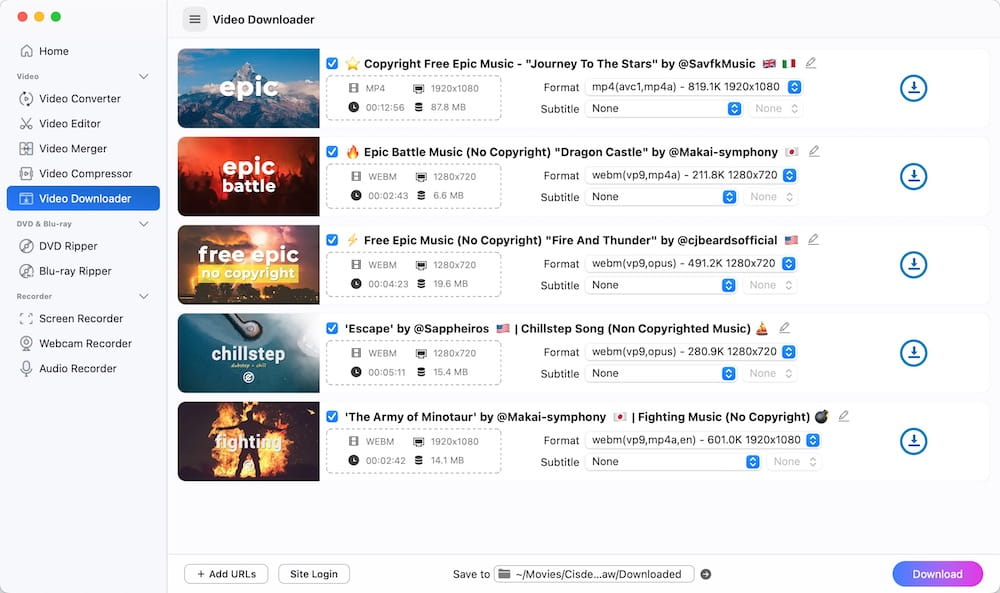Open Subtitle dropdown for 'Journey To The Stars'
1000x593 pixels.
tap(663, 108)
